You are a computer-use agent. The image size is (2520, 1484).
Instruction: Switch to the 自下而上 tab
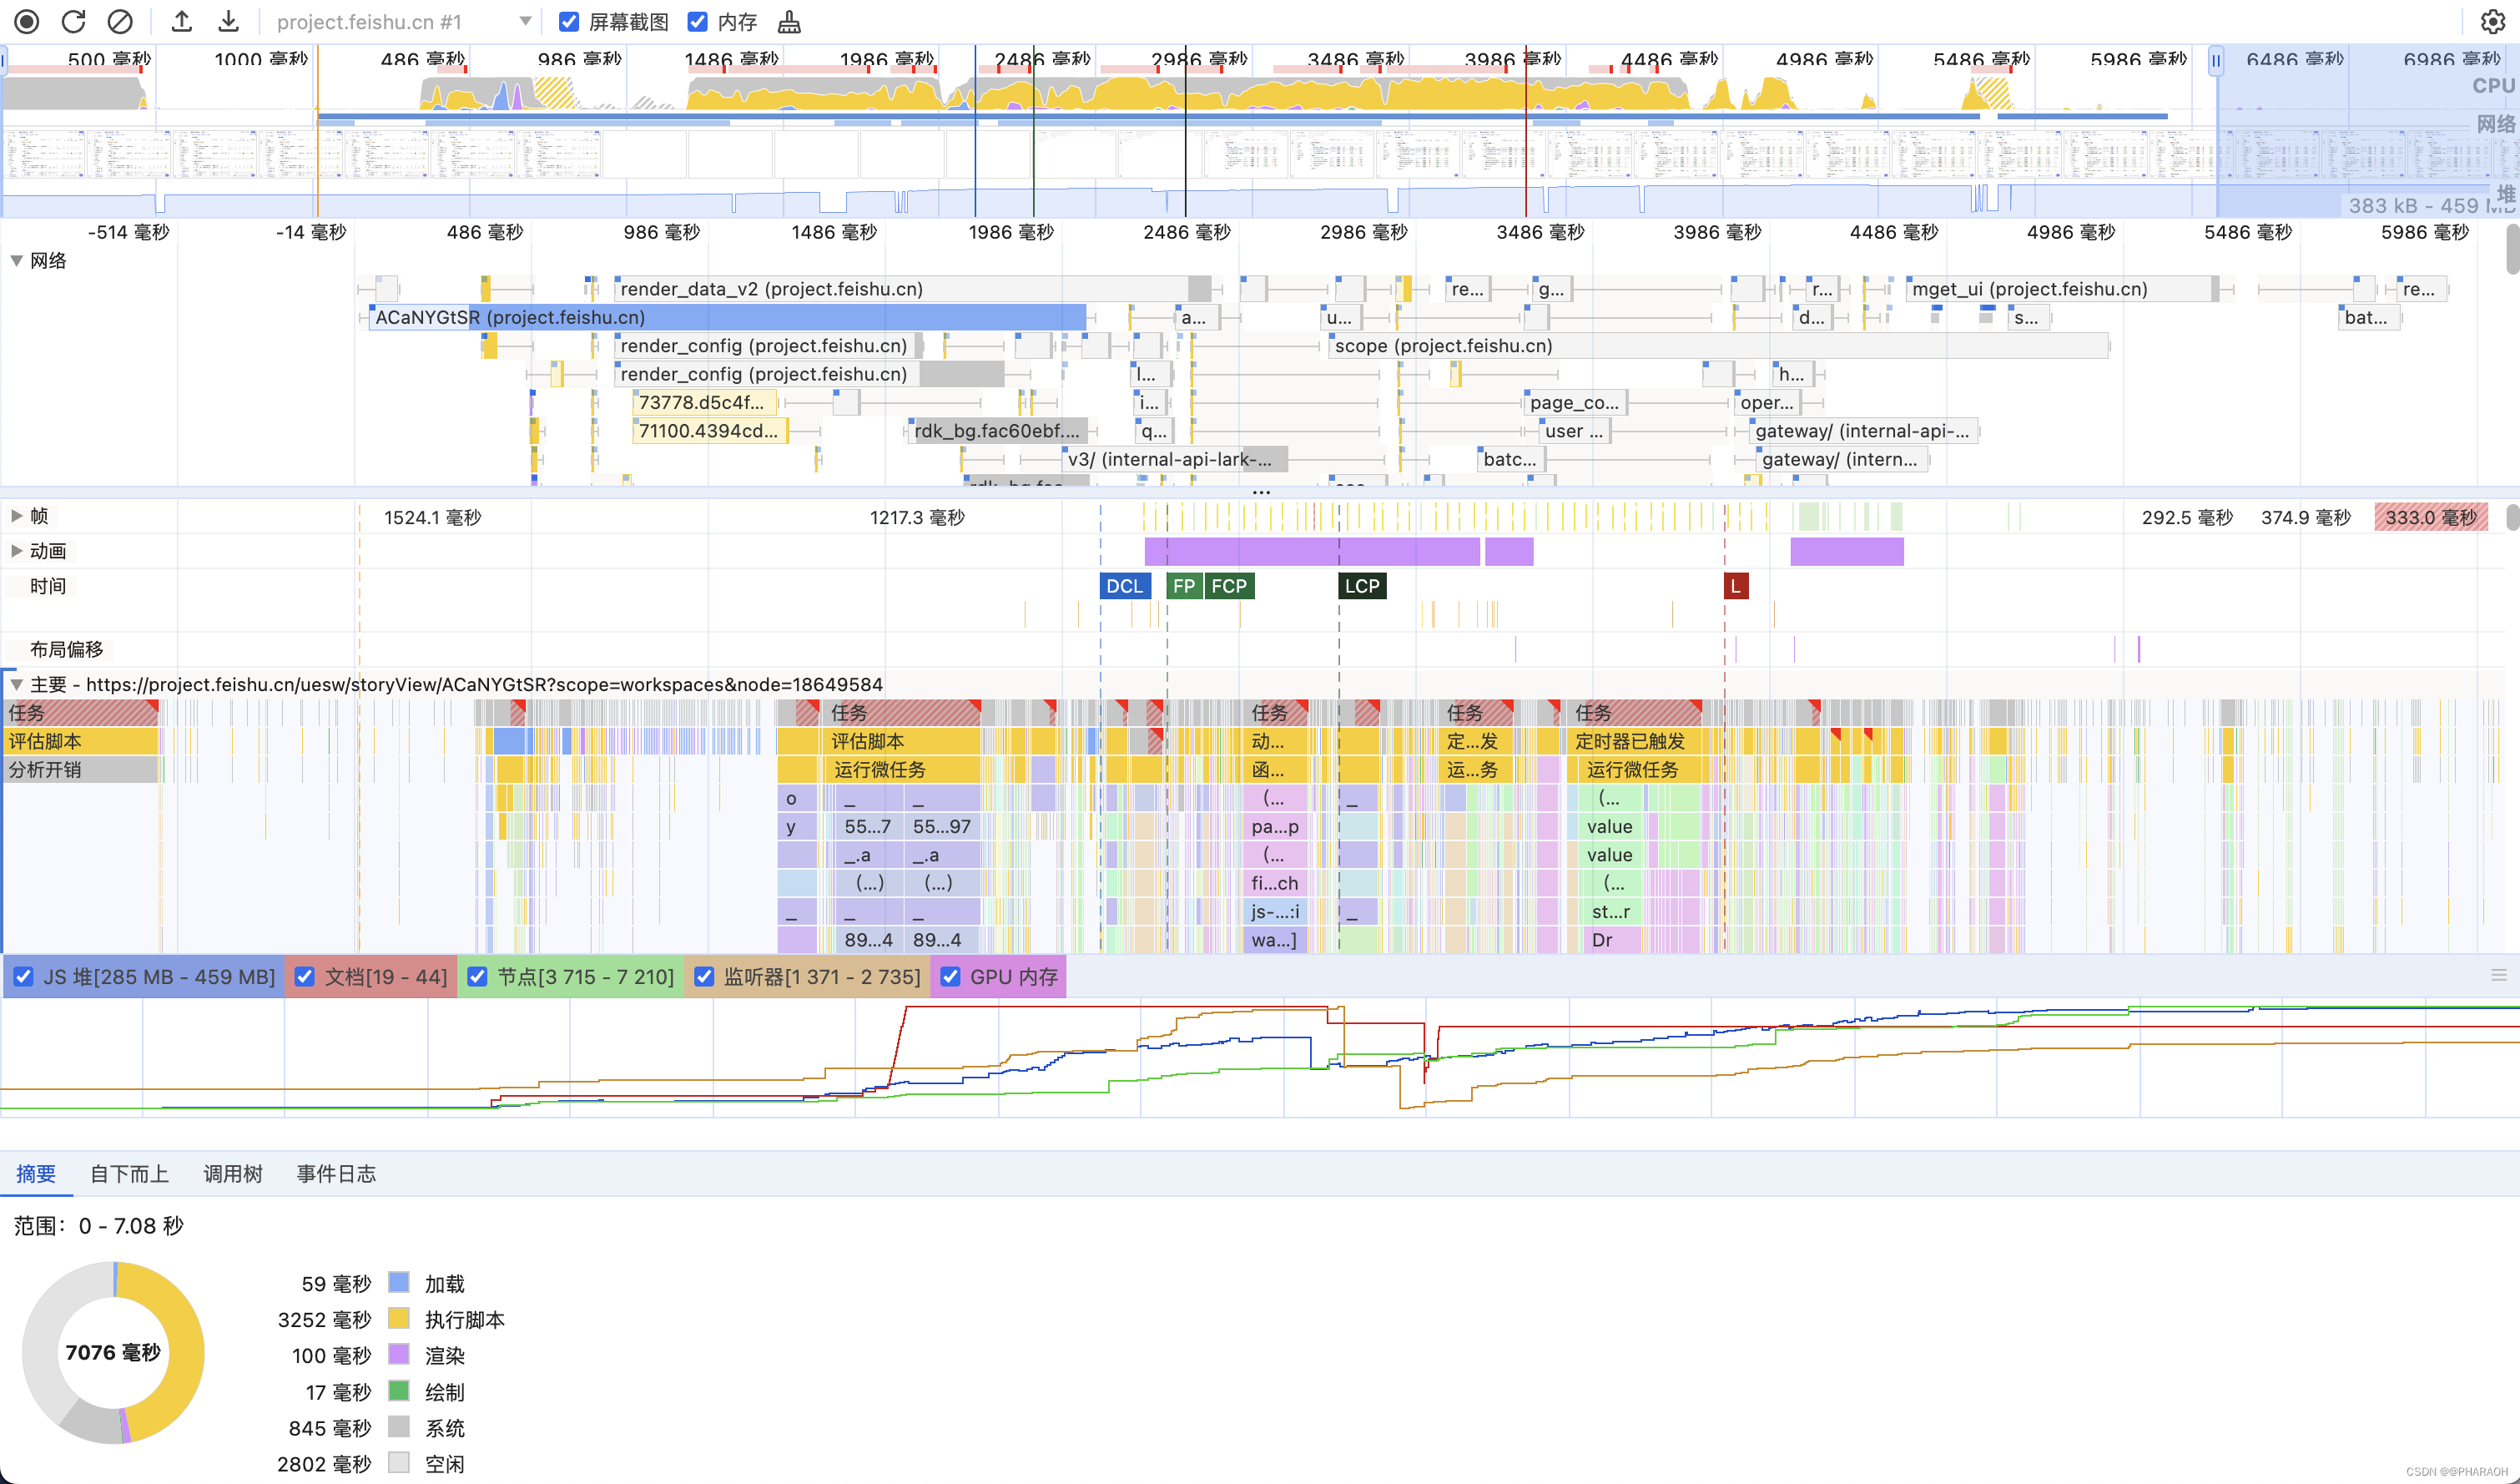click(129, 1174)
